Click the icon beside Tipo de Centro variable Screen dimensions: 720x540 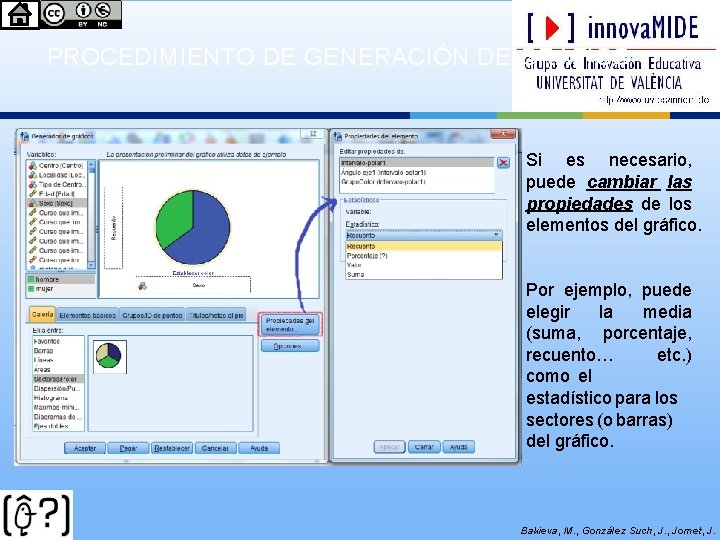33,184
